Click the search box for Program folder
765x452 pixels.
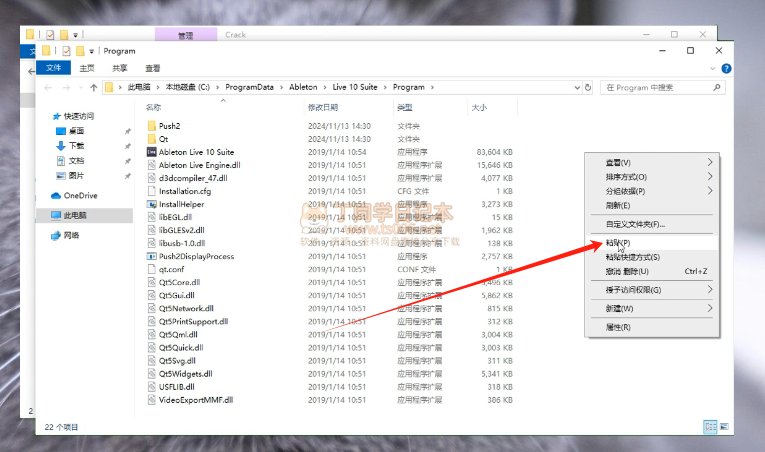[x=660, y=88]
